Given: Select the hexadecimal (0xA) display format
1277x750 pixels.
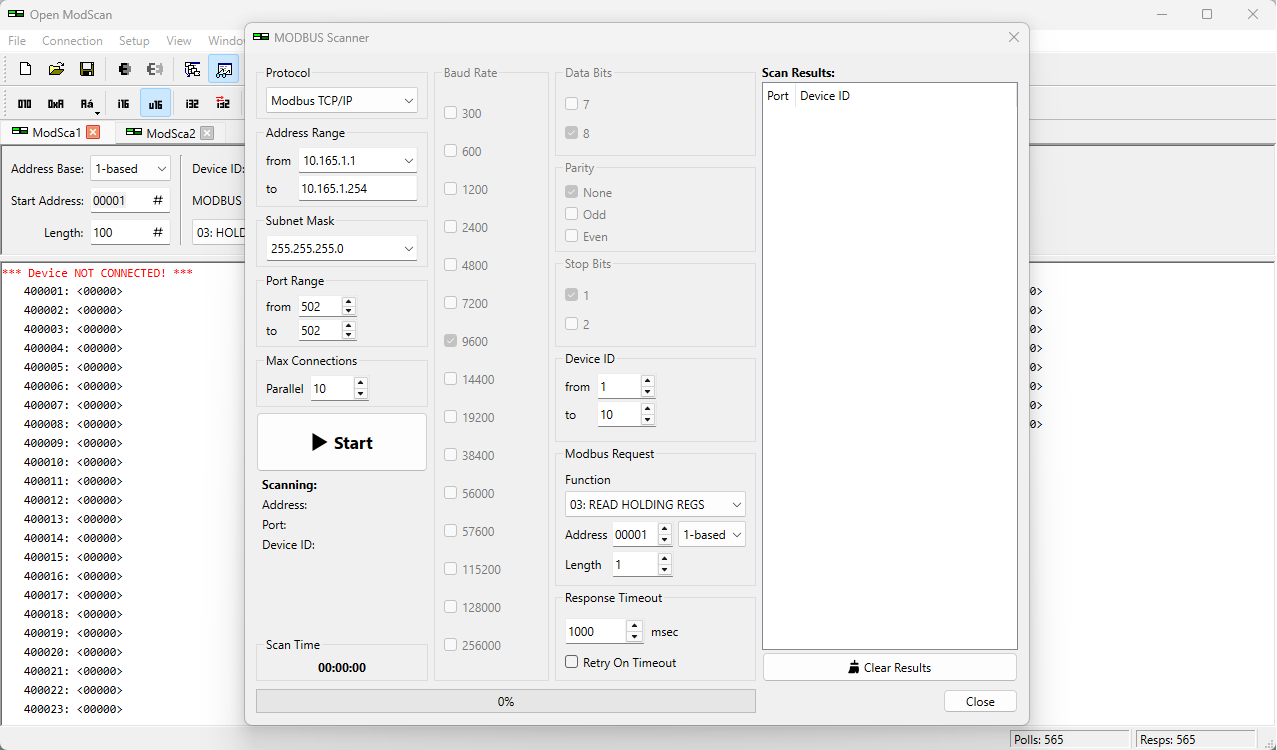Looking at the screenshot, I should tap(56, 103).
